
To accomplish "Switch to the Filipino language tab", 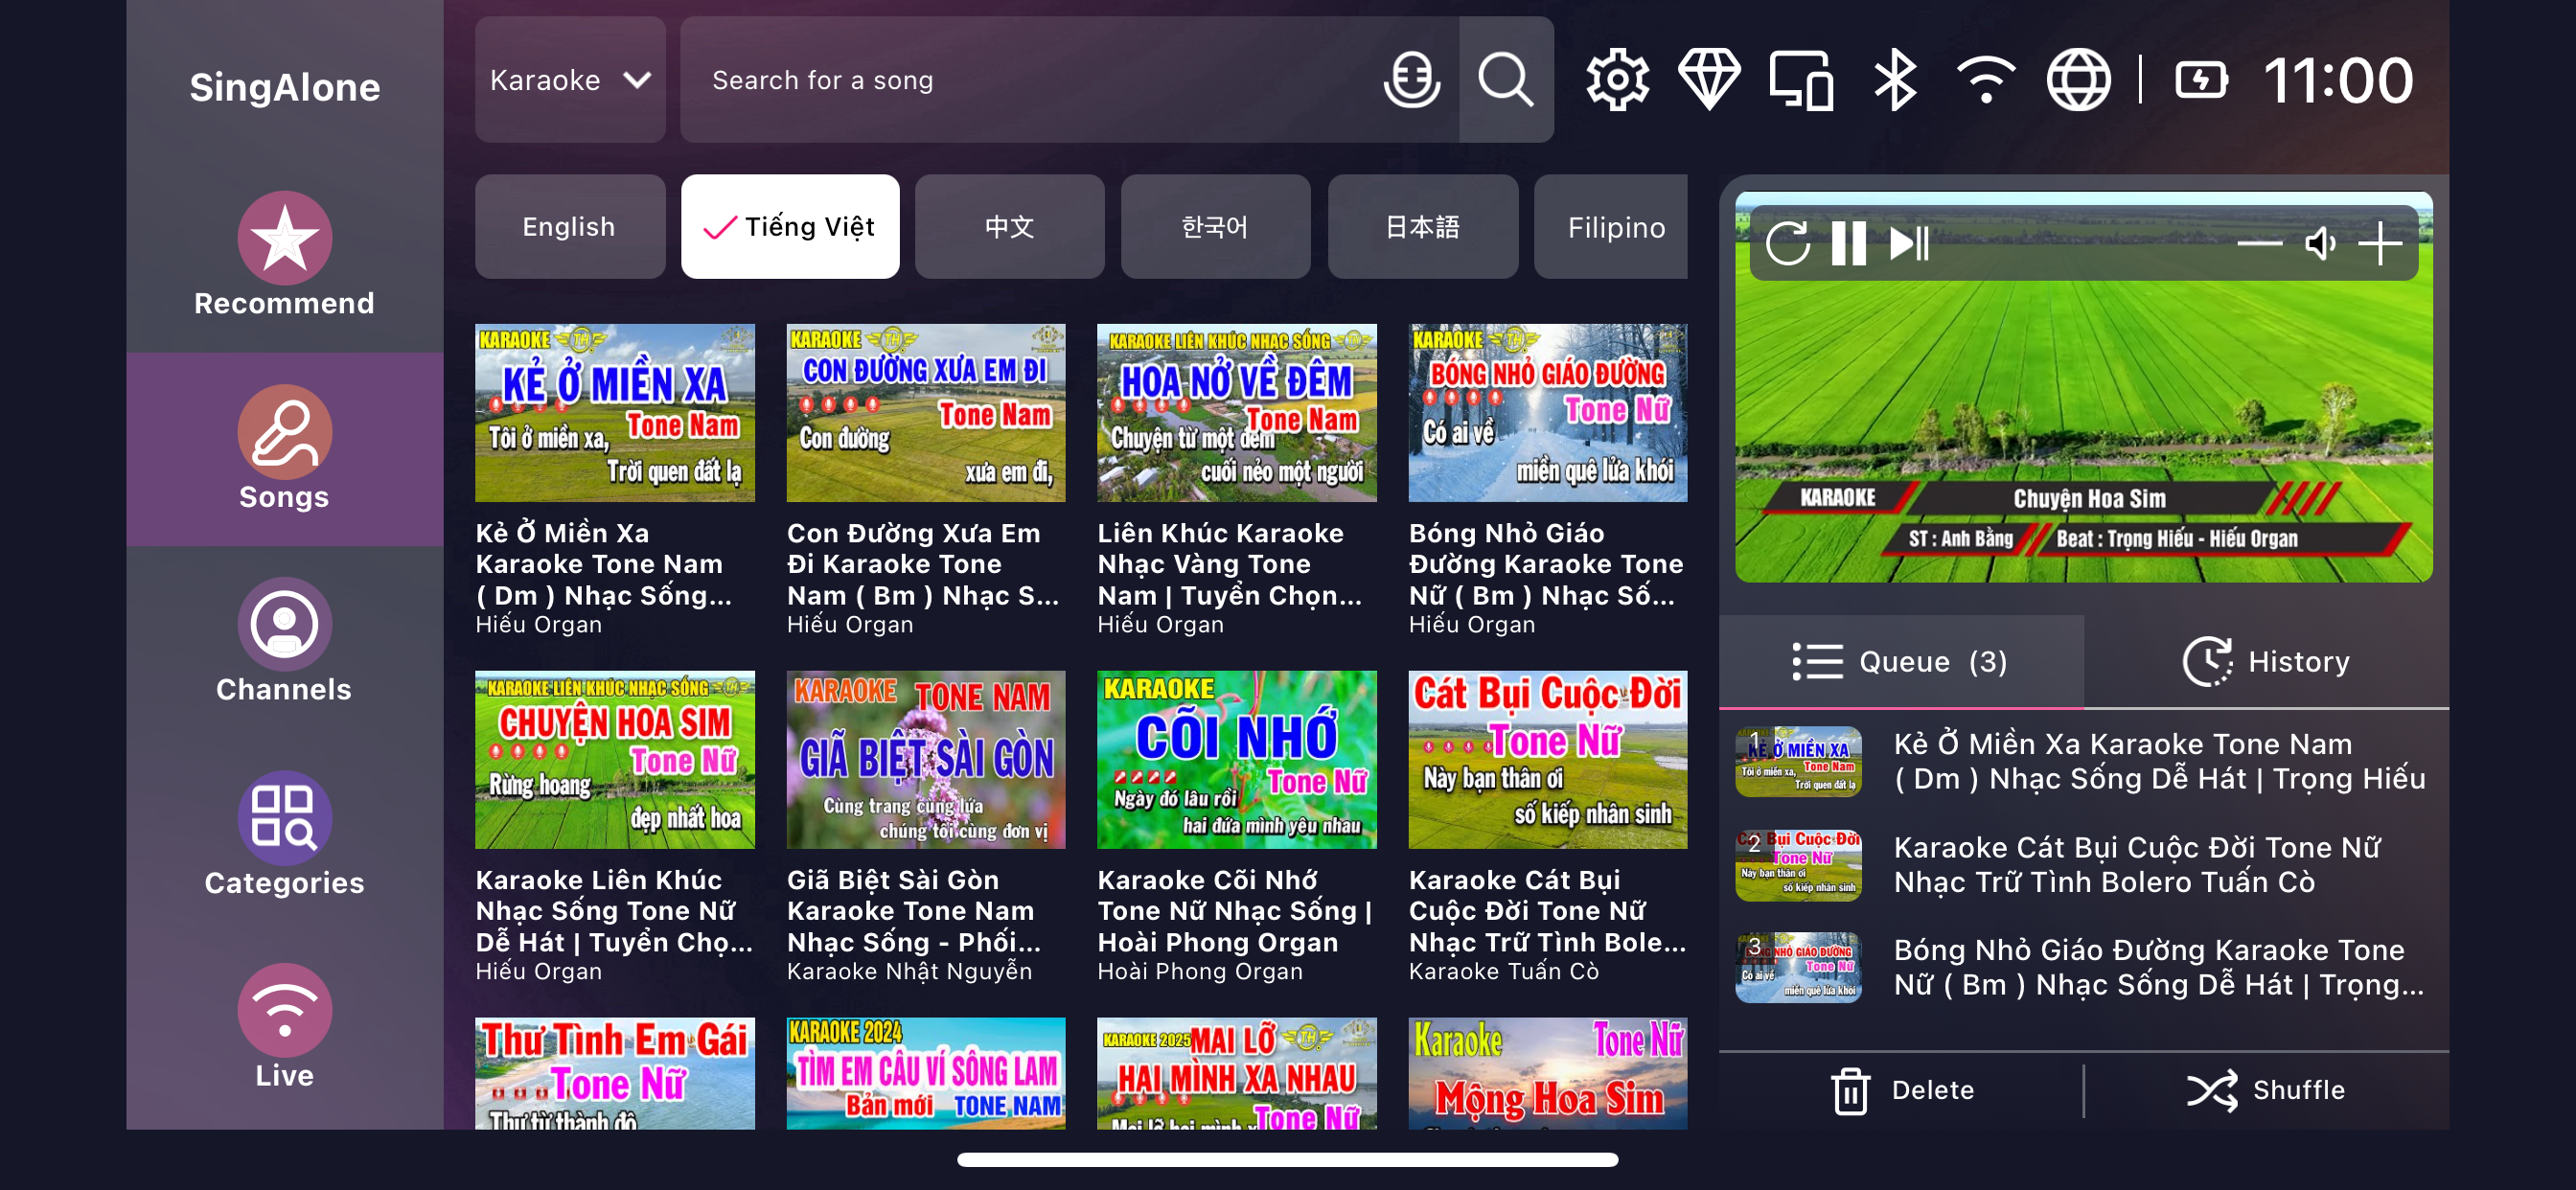I will coord(1610,226).
